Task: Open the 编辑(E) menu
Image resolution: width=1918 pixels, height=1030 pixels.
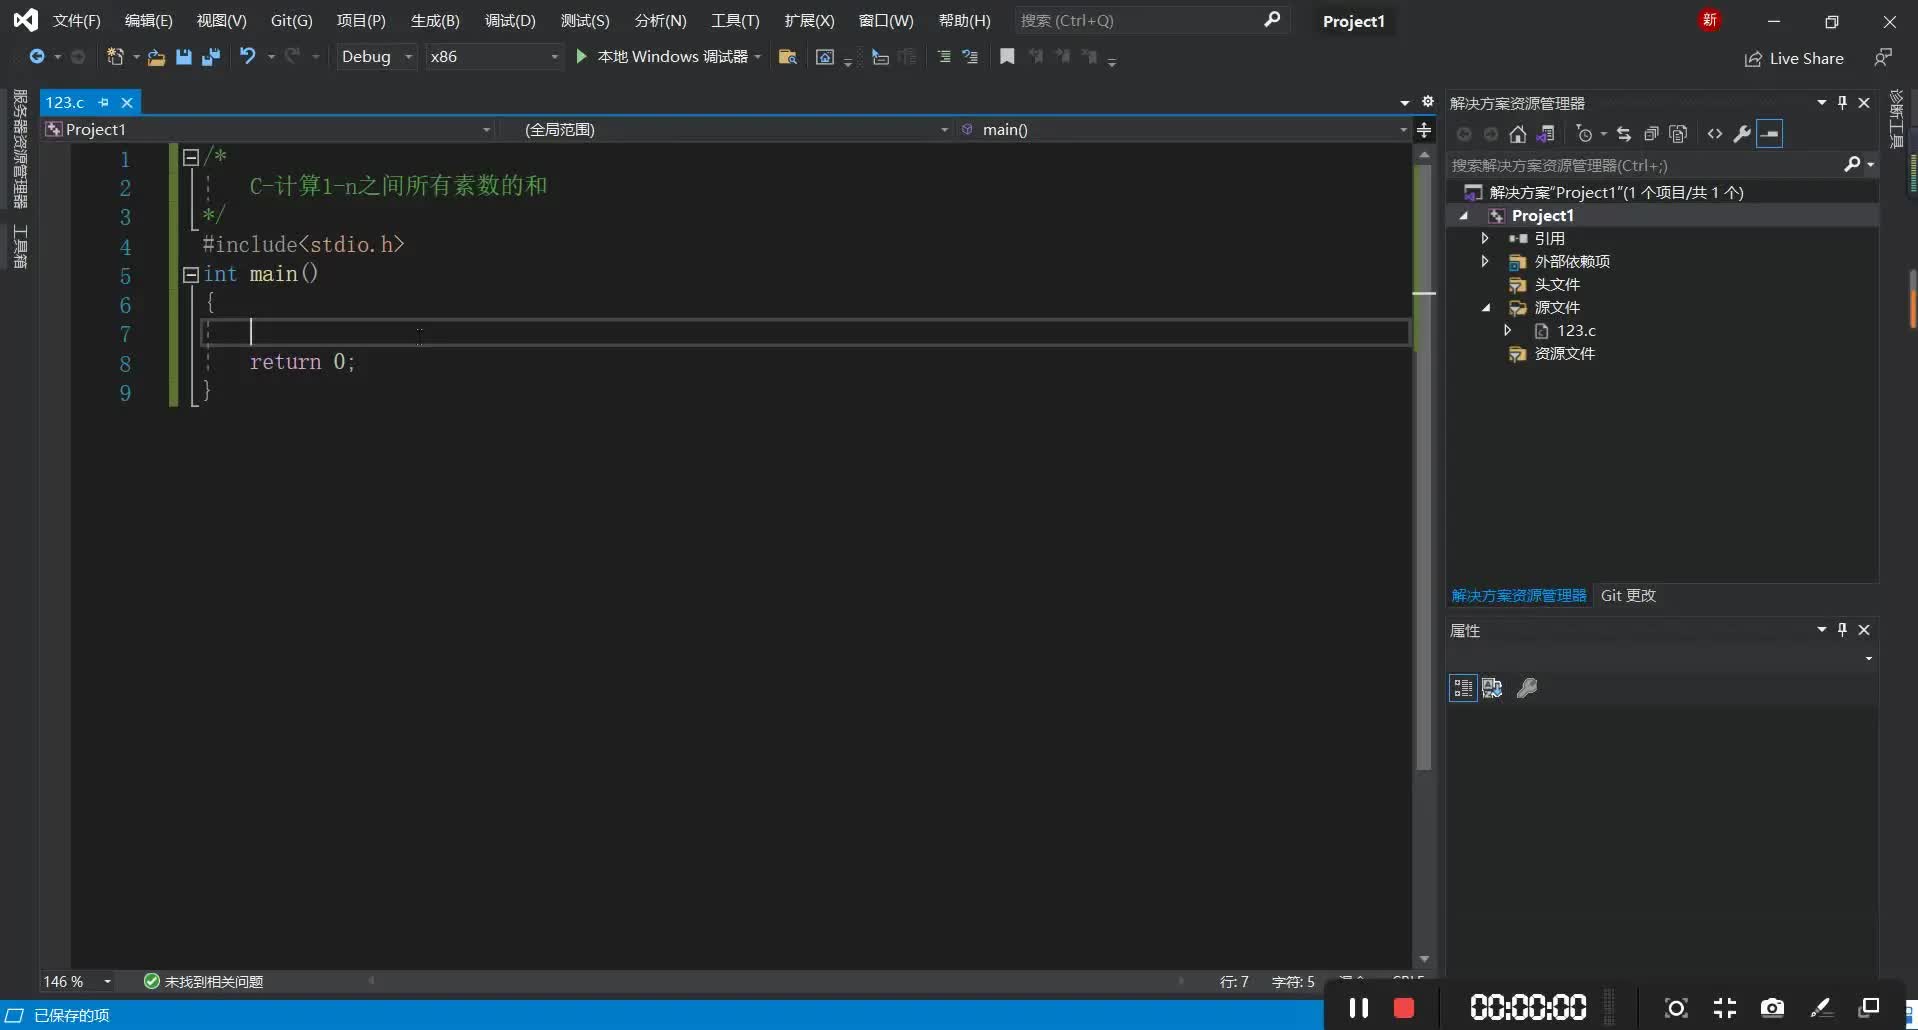Action: [149, 21]
